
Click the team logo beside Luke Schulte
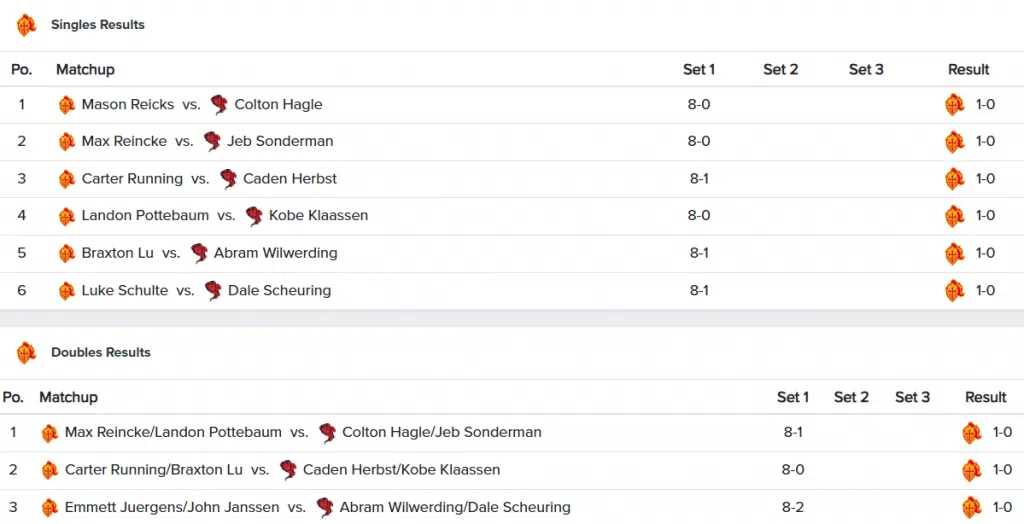coord(67,291)
